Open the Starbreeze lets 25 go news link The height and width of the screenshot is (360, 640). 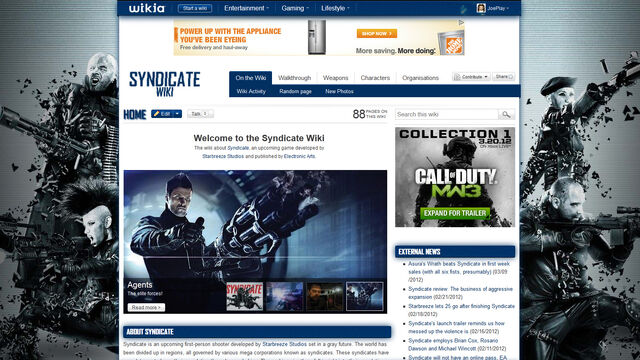[x=461, y=306]
